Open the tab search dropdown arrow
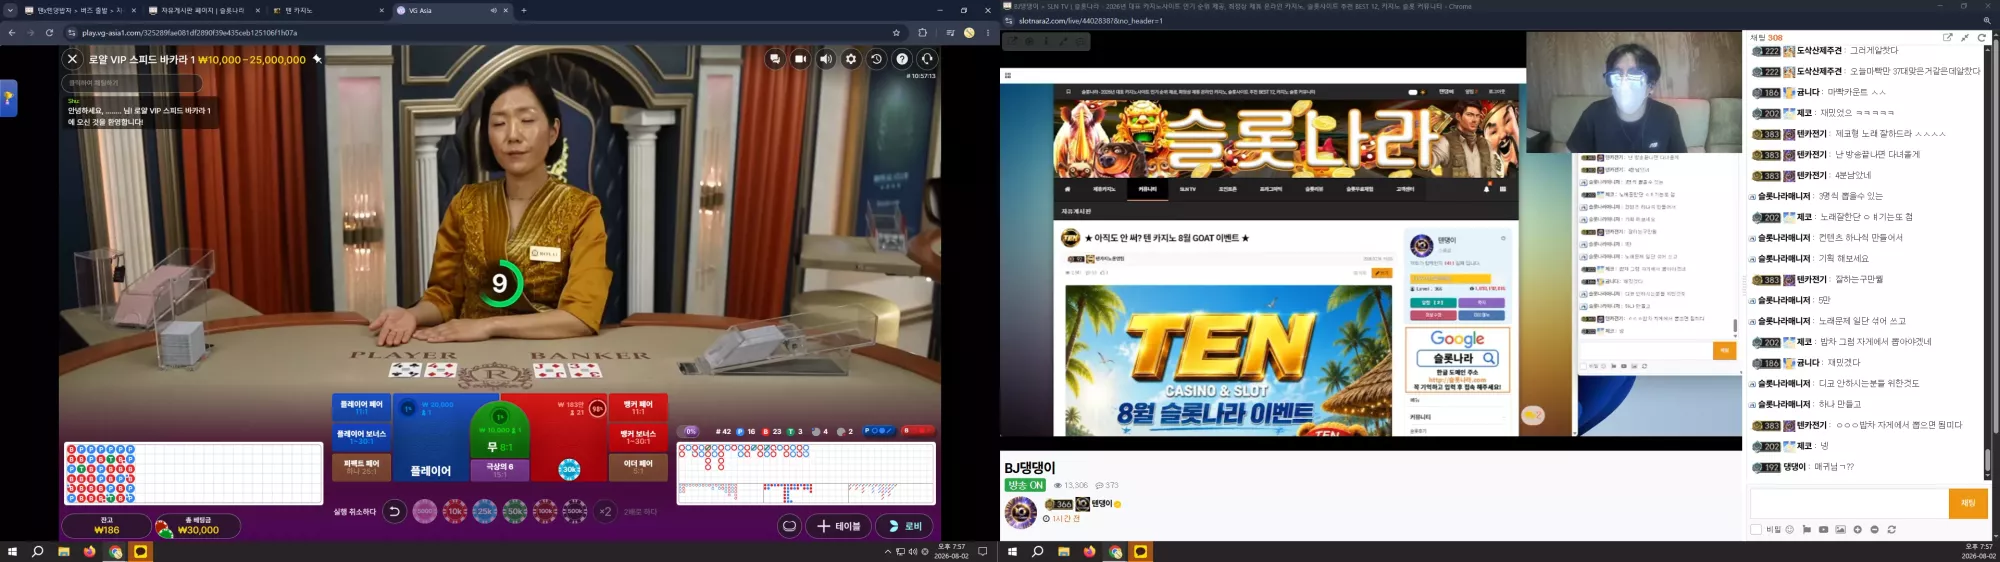 pos(9,10)
